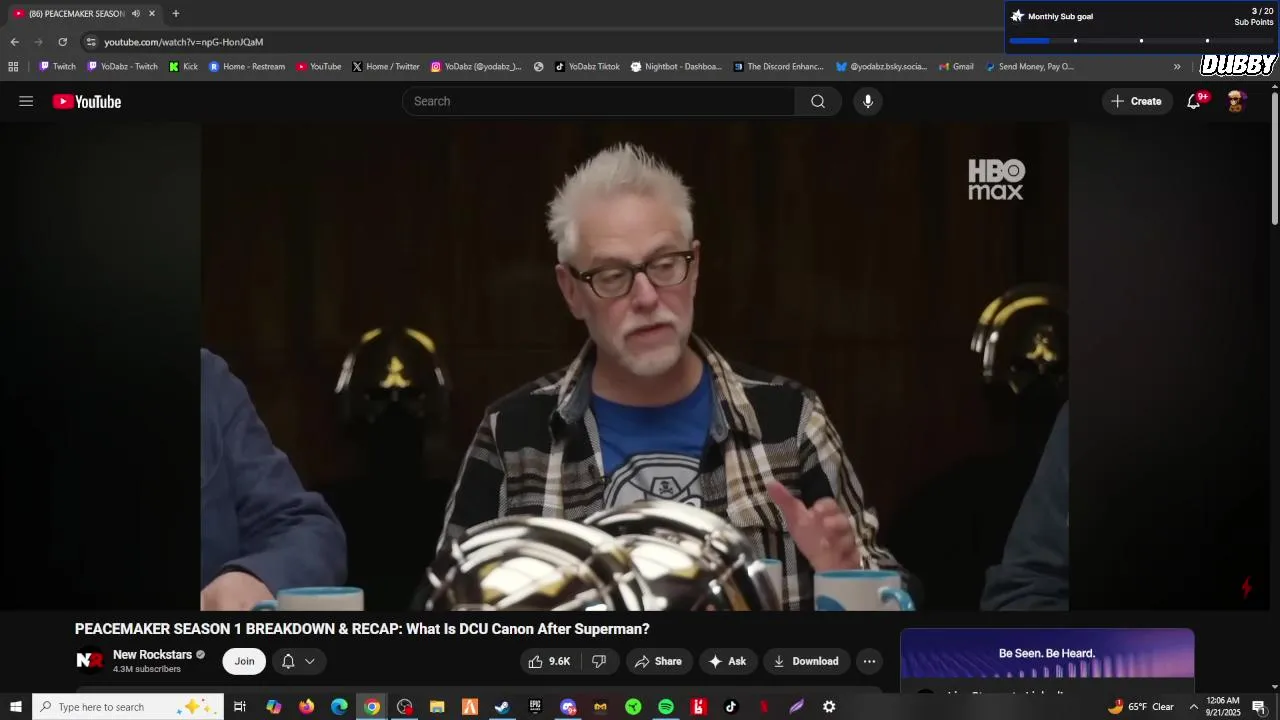Dislike the video with thumbs down
Viewport: 1280px width, 720px height.
click(599, 661)
